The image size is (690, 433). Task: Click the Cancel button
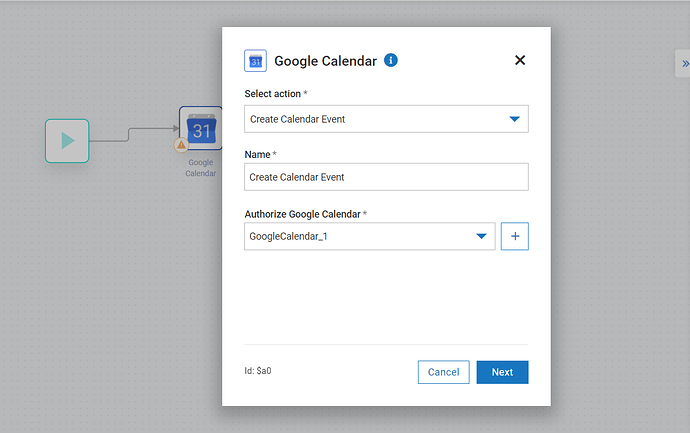click(x=444, y=372)
